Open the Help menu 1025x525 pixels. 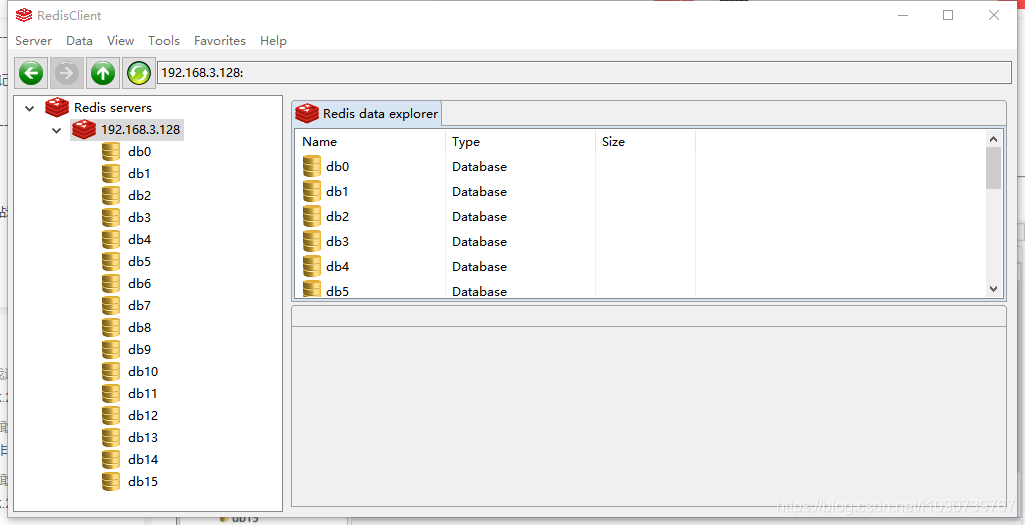(273, 41)
